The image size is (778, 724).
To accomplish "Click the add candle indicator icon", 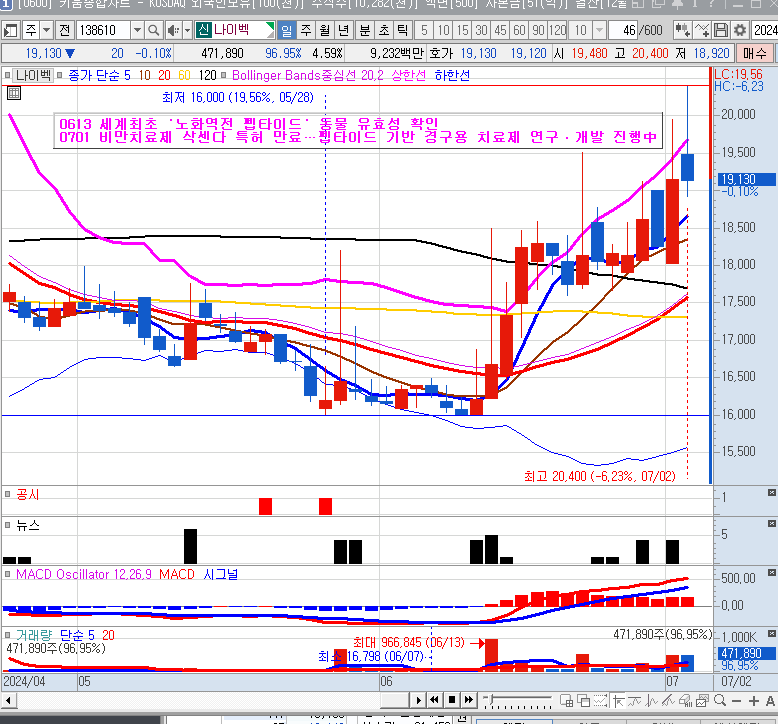I will click(x=685, y=31).
